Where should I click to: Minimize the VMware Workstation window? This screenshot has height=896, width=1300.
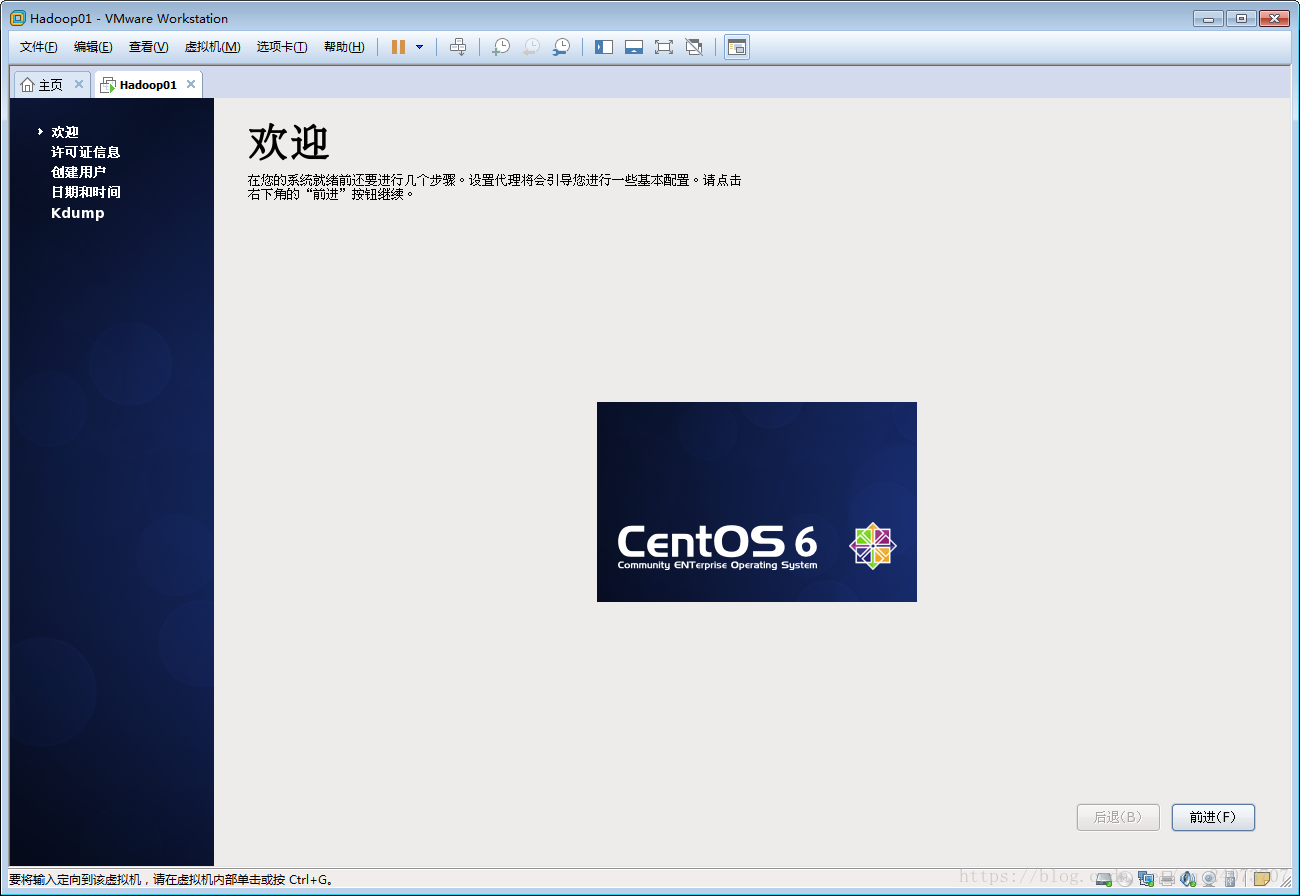1208,18
